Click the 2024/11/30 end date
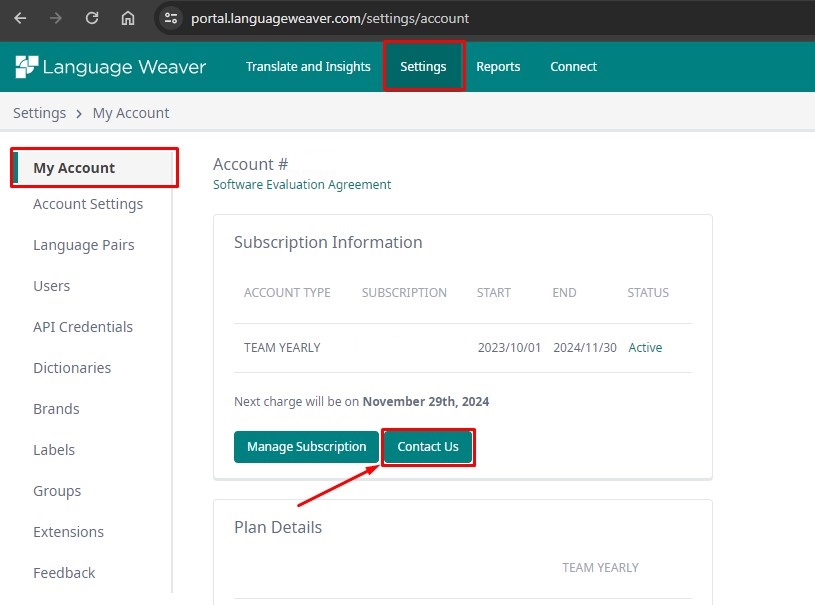This screenshot has height=605, width=815. click(585, 348)
